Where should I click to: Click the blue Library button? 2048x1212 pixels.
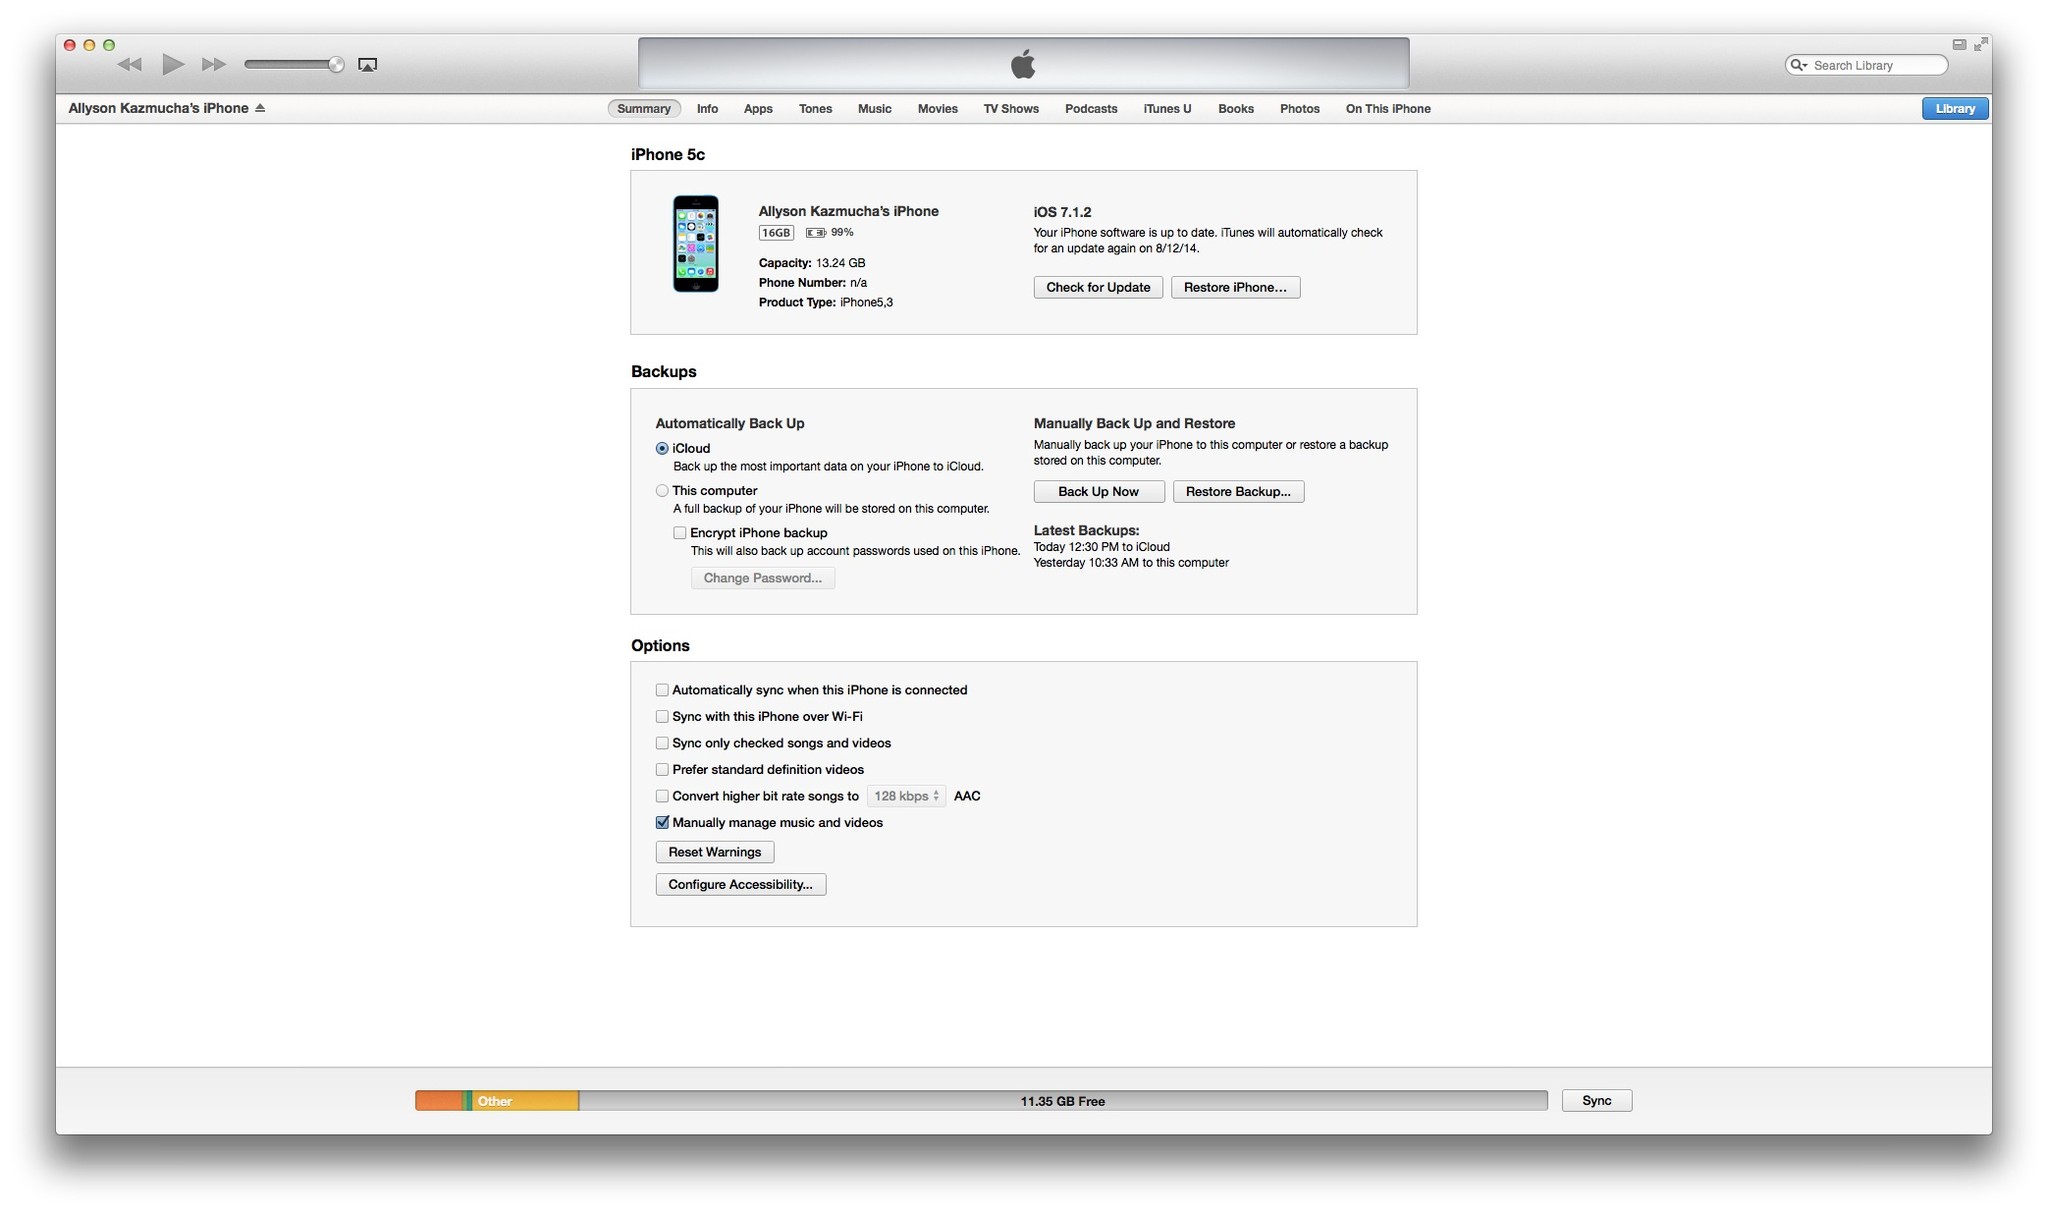coord(1955,109)
